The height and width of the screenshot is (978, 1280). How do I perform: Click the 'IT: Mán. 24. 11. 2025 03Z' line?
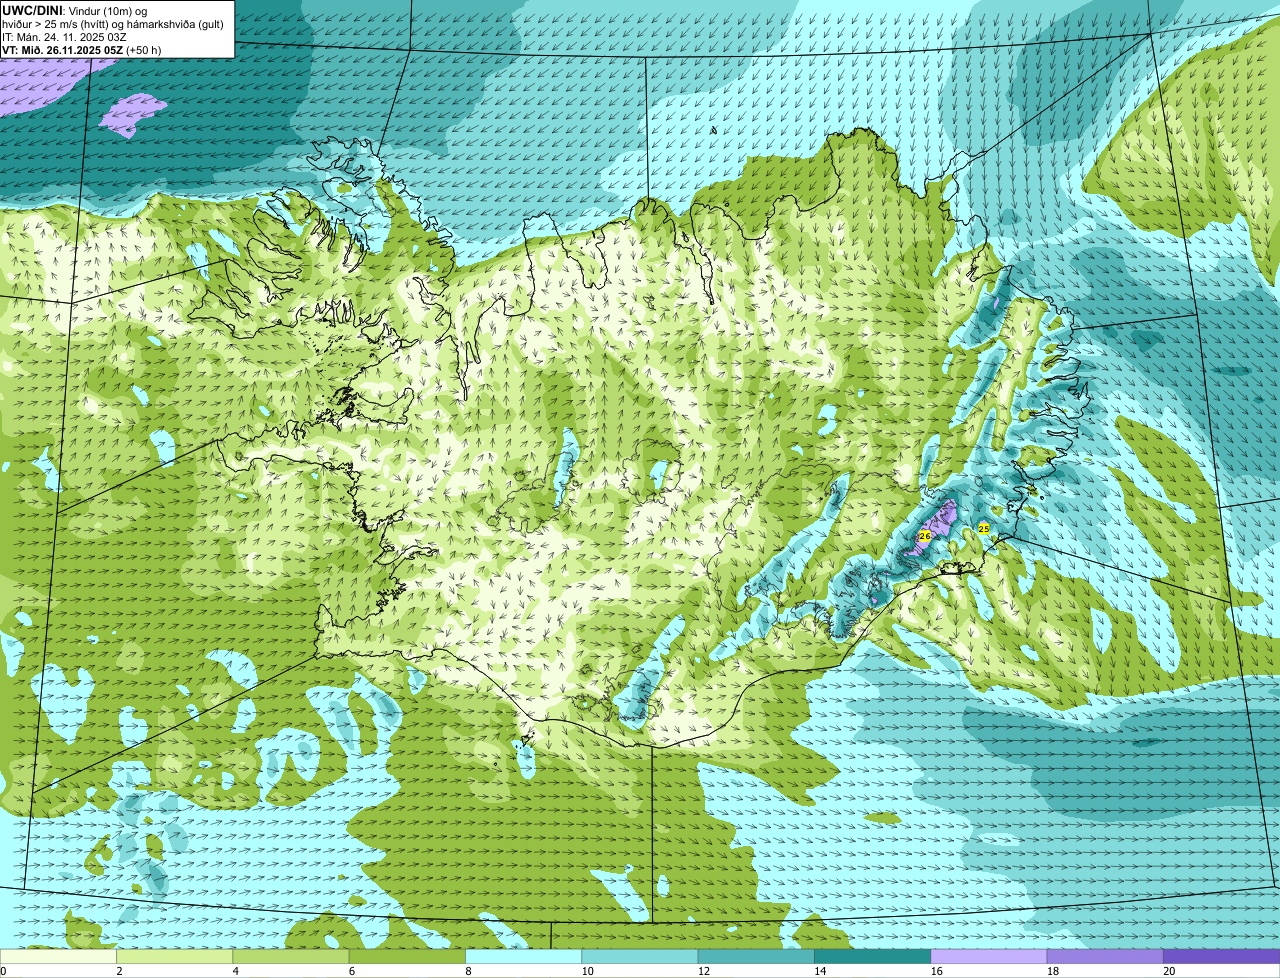click(x=64, y=37)
